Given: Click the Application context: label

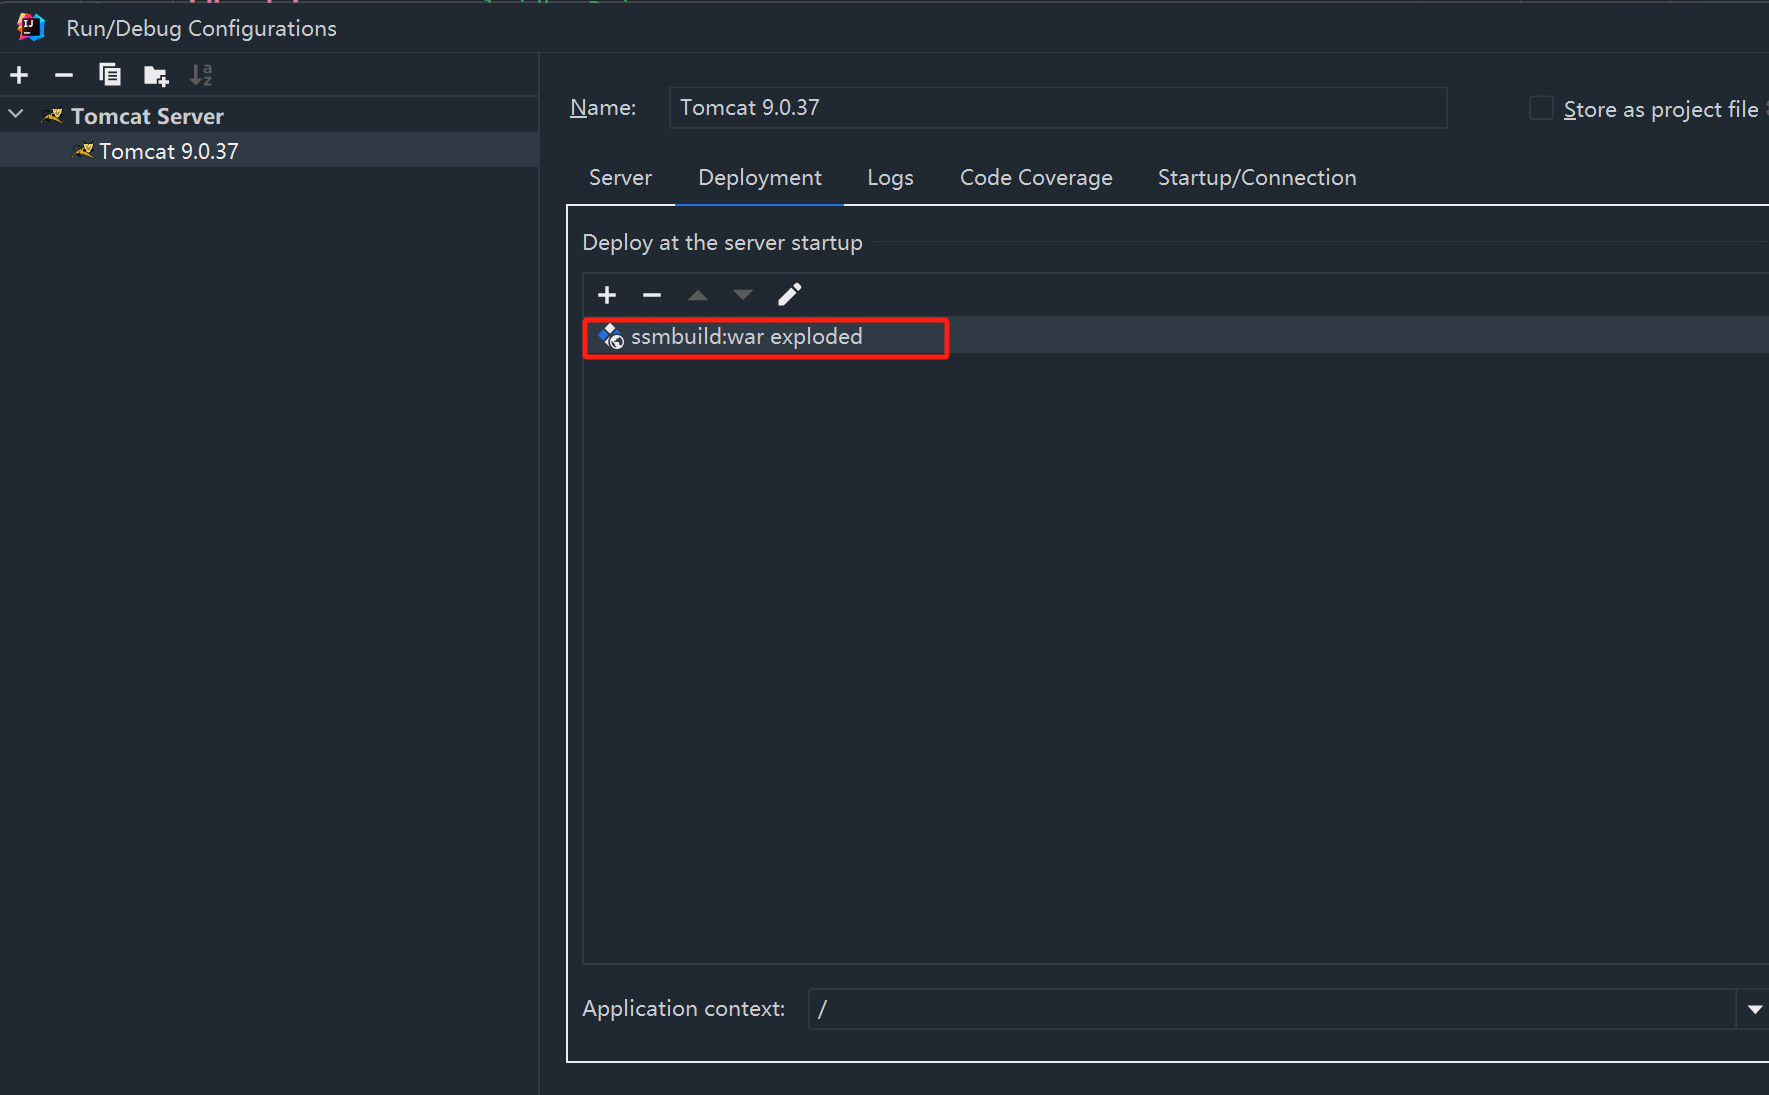Looking at the screenshot, I should [684, 1008].
